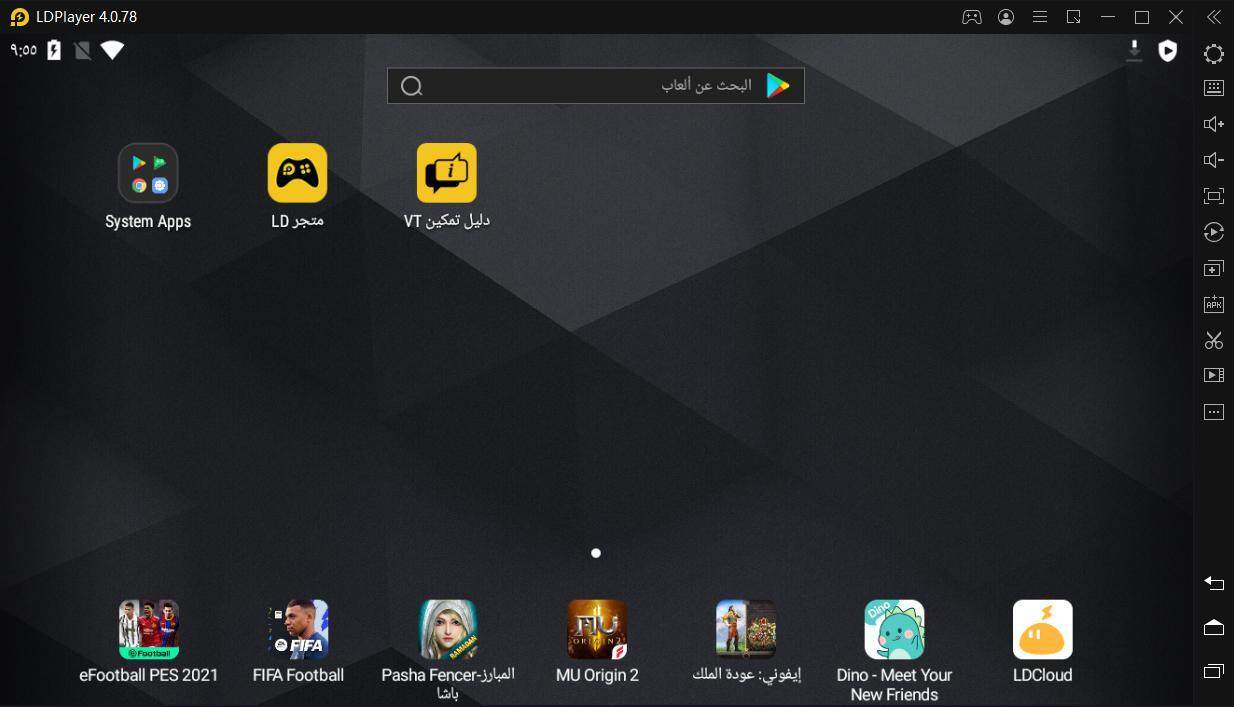This screenshot has height=707, width=1234.
Task: Launch LDCloud app
Action: pos(1043,629)
